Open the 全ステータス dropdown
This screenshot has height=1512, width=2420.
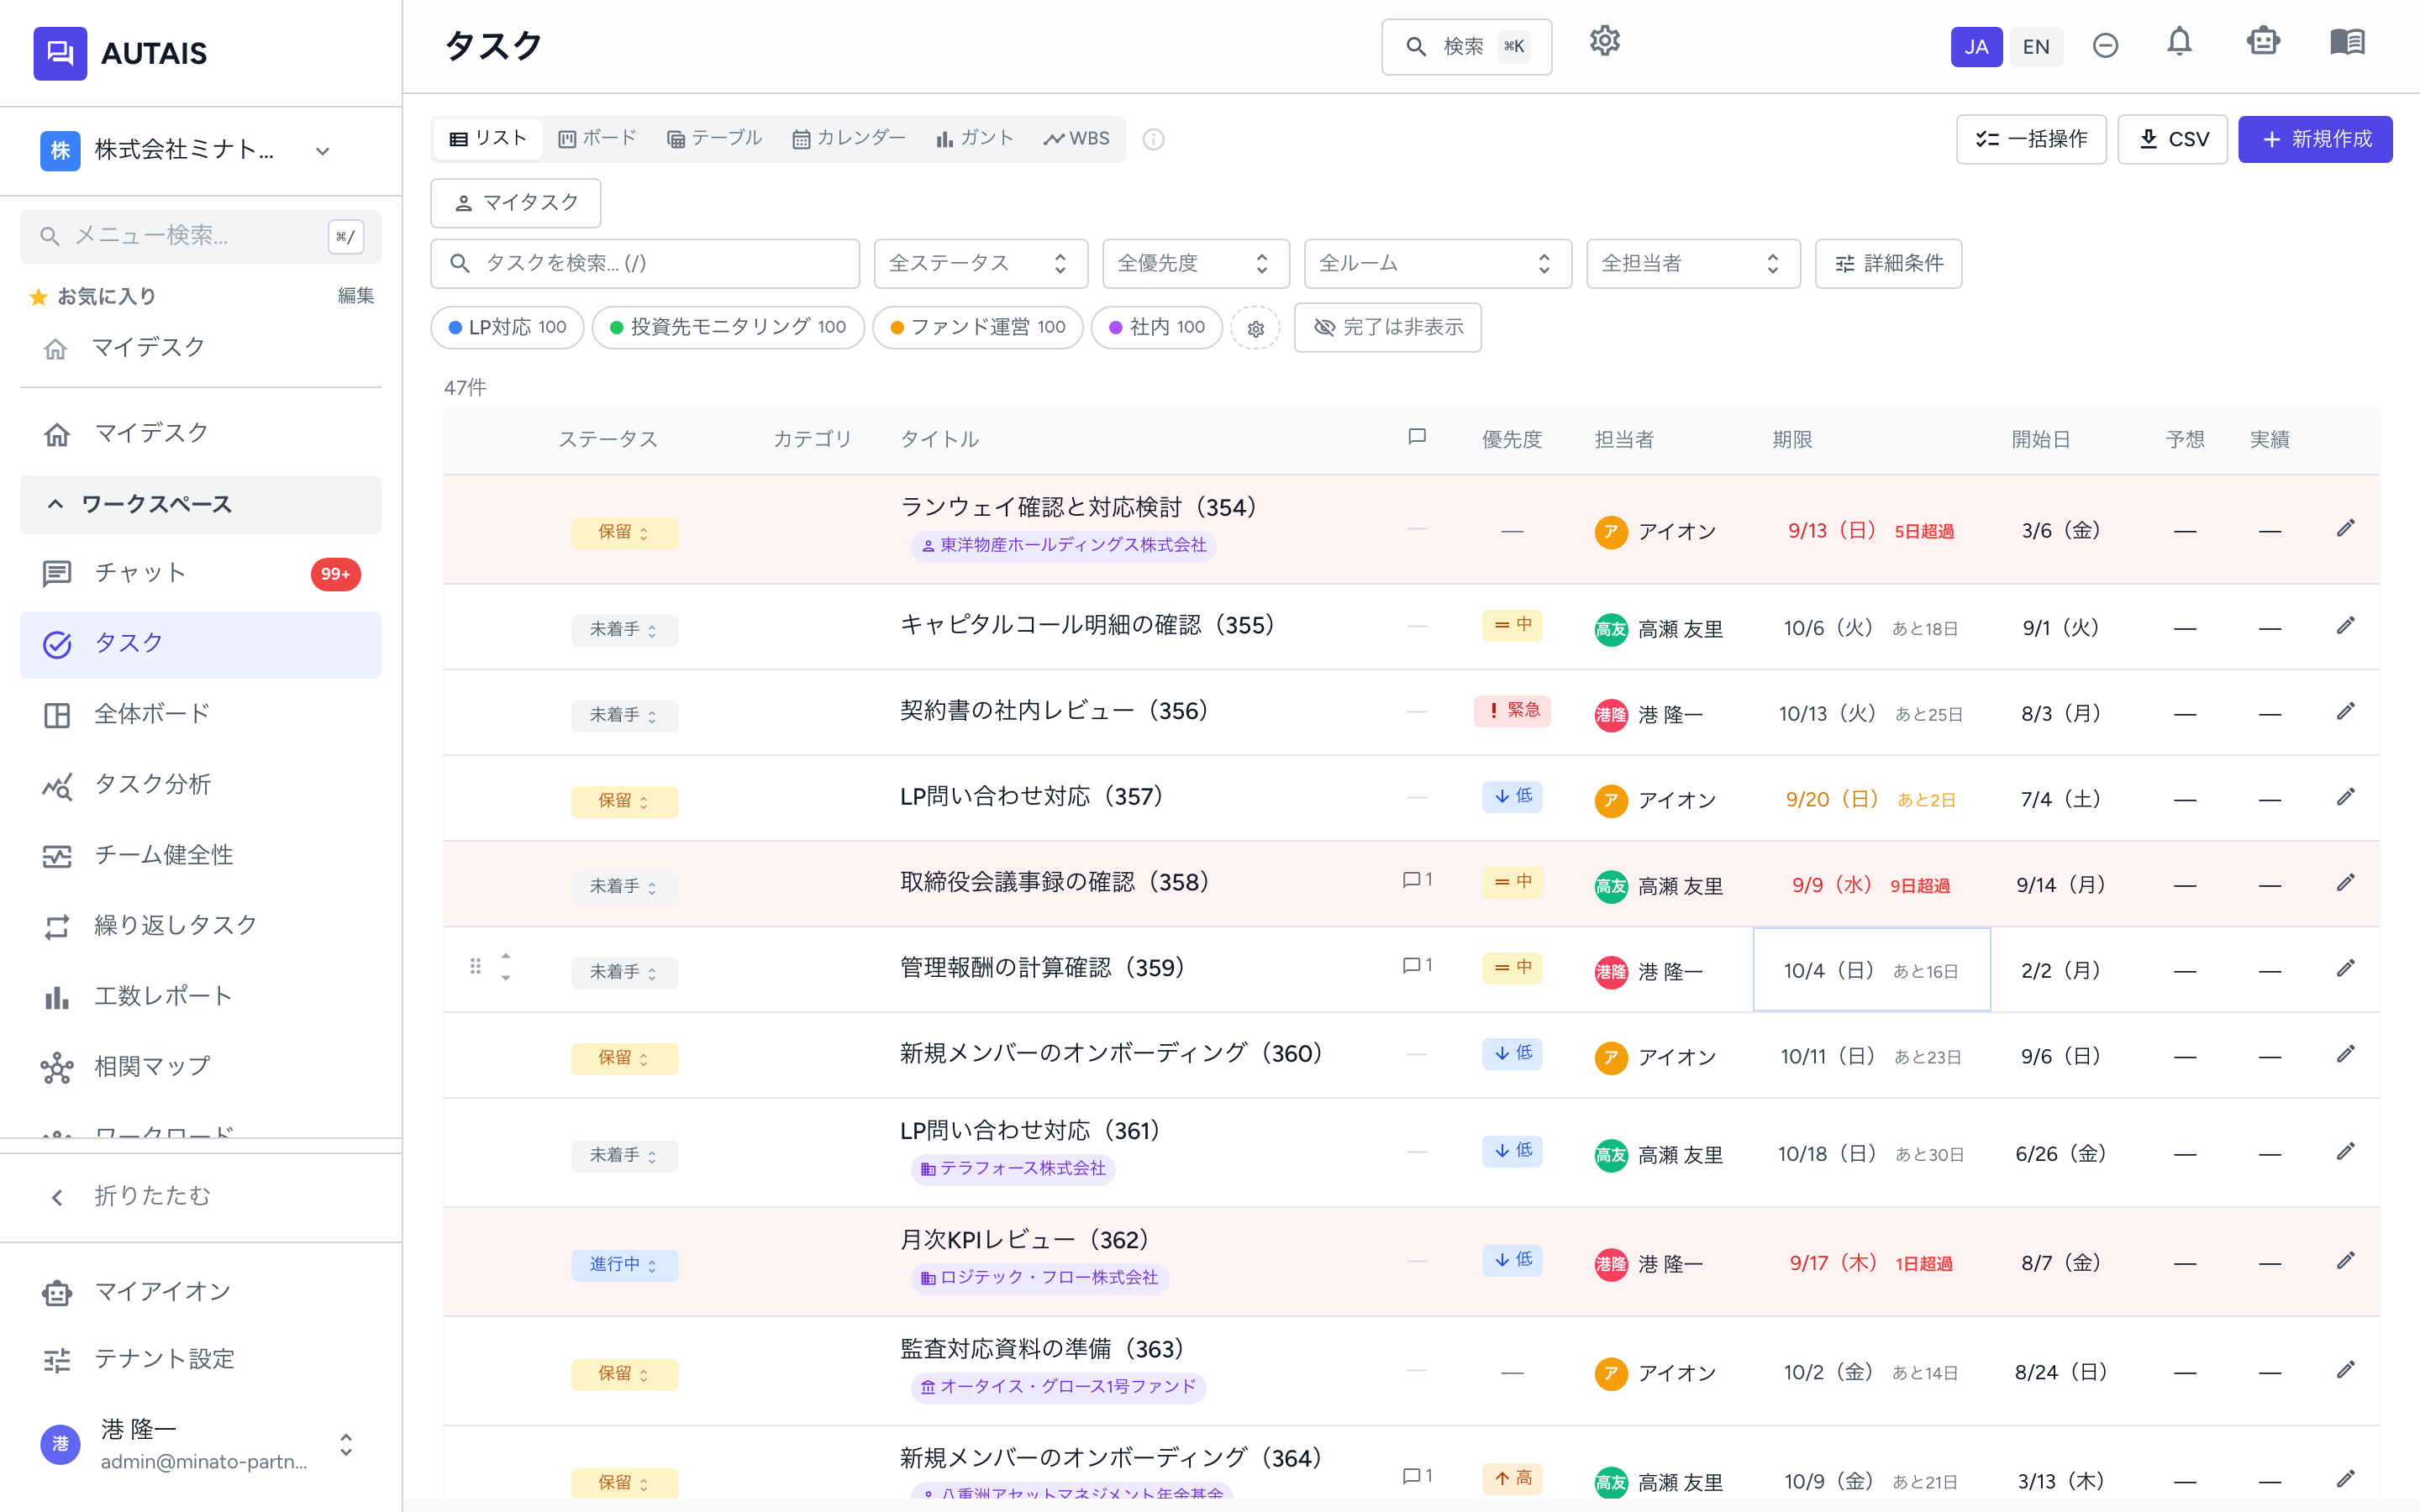pos(980,264)
